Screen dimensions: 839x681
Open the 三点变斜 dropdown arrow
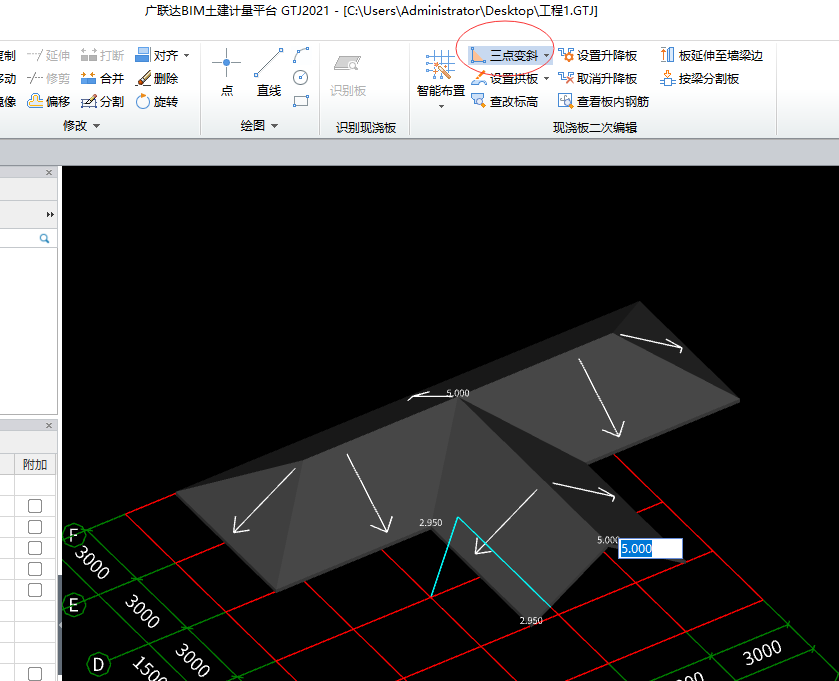coord(546,55)
